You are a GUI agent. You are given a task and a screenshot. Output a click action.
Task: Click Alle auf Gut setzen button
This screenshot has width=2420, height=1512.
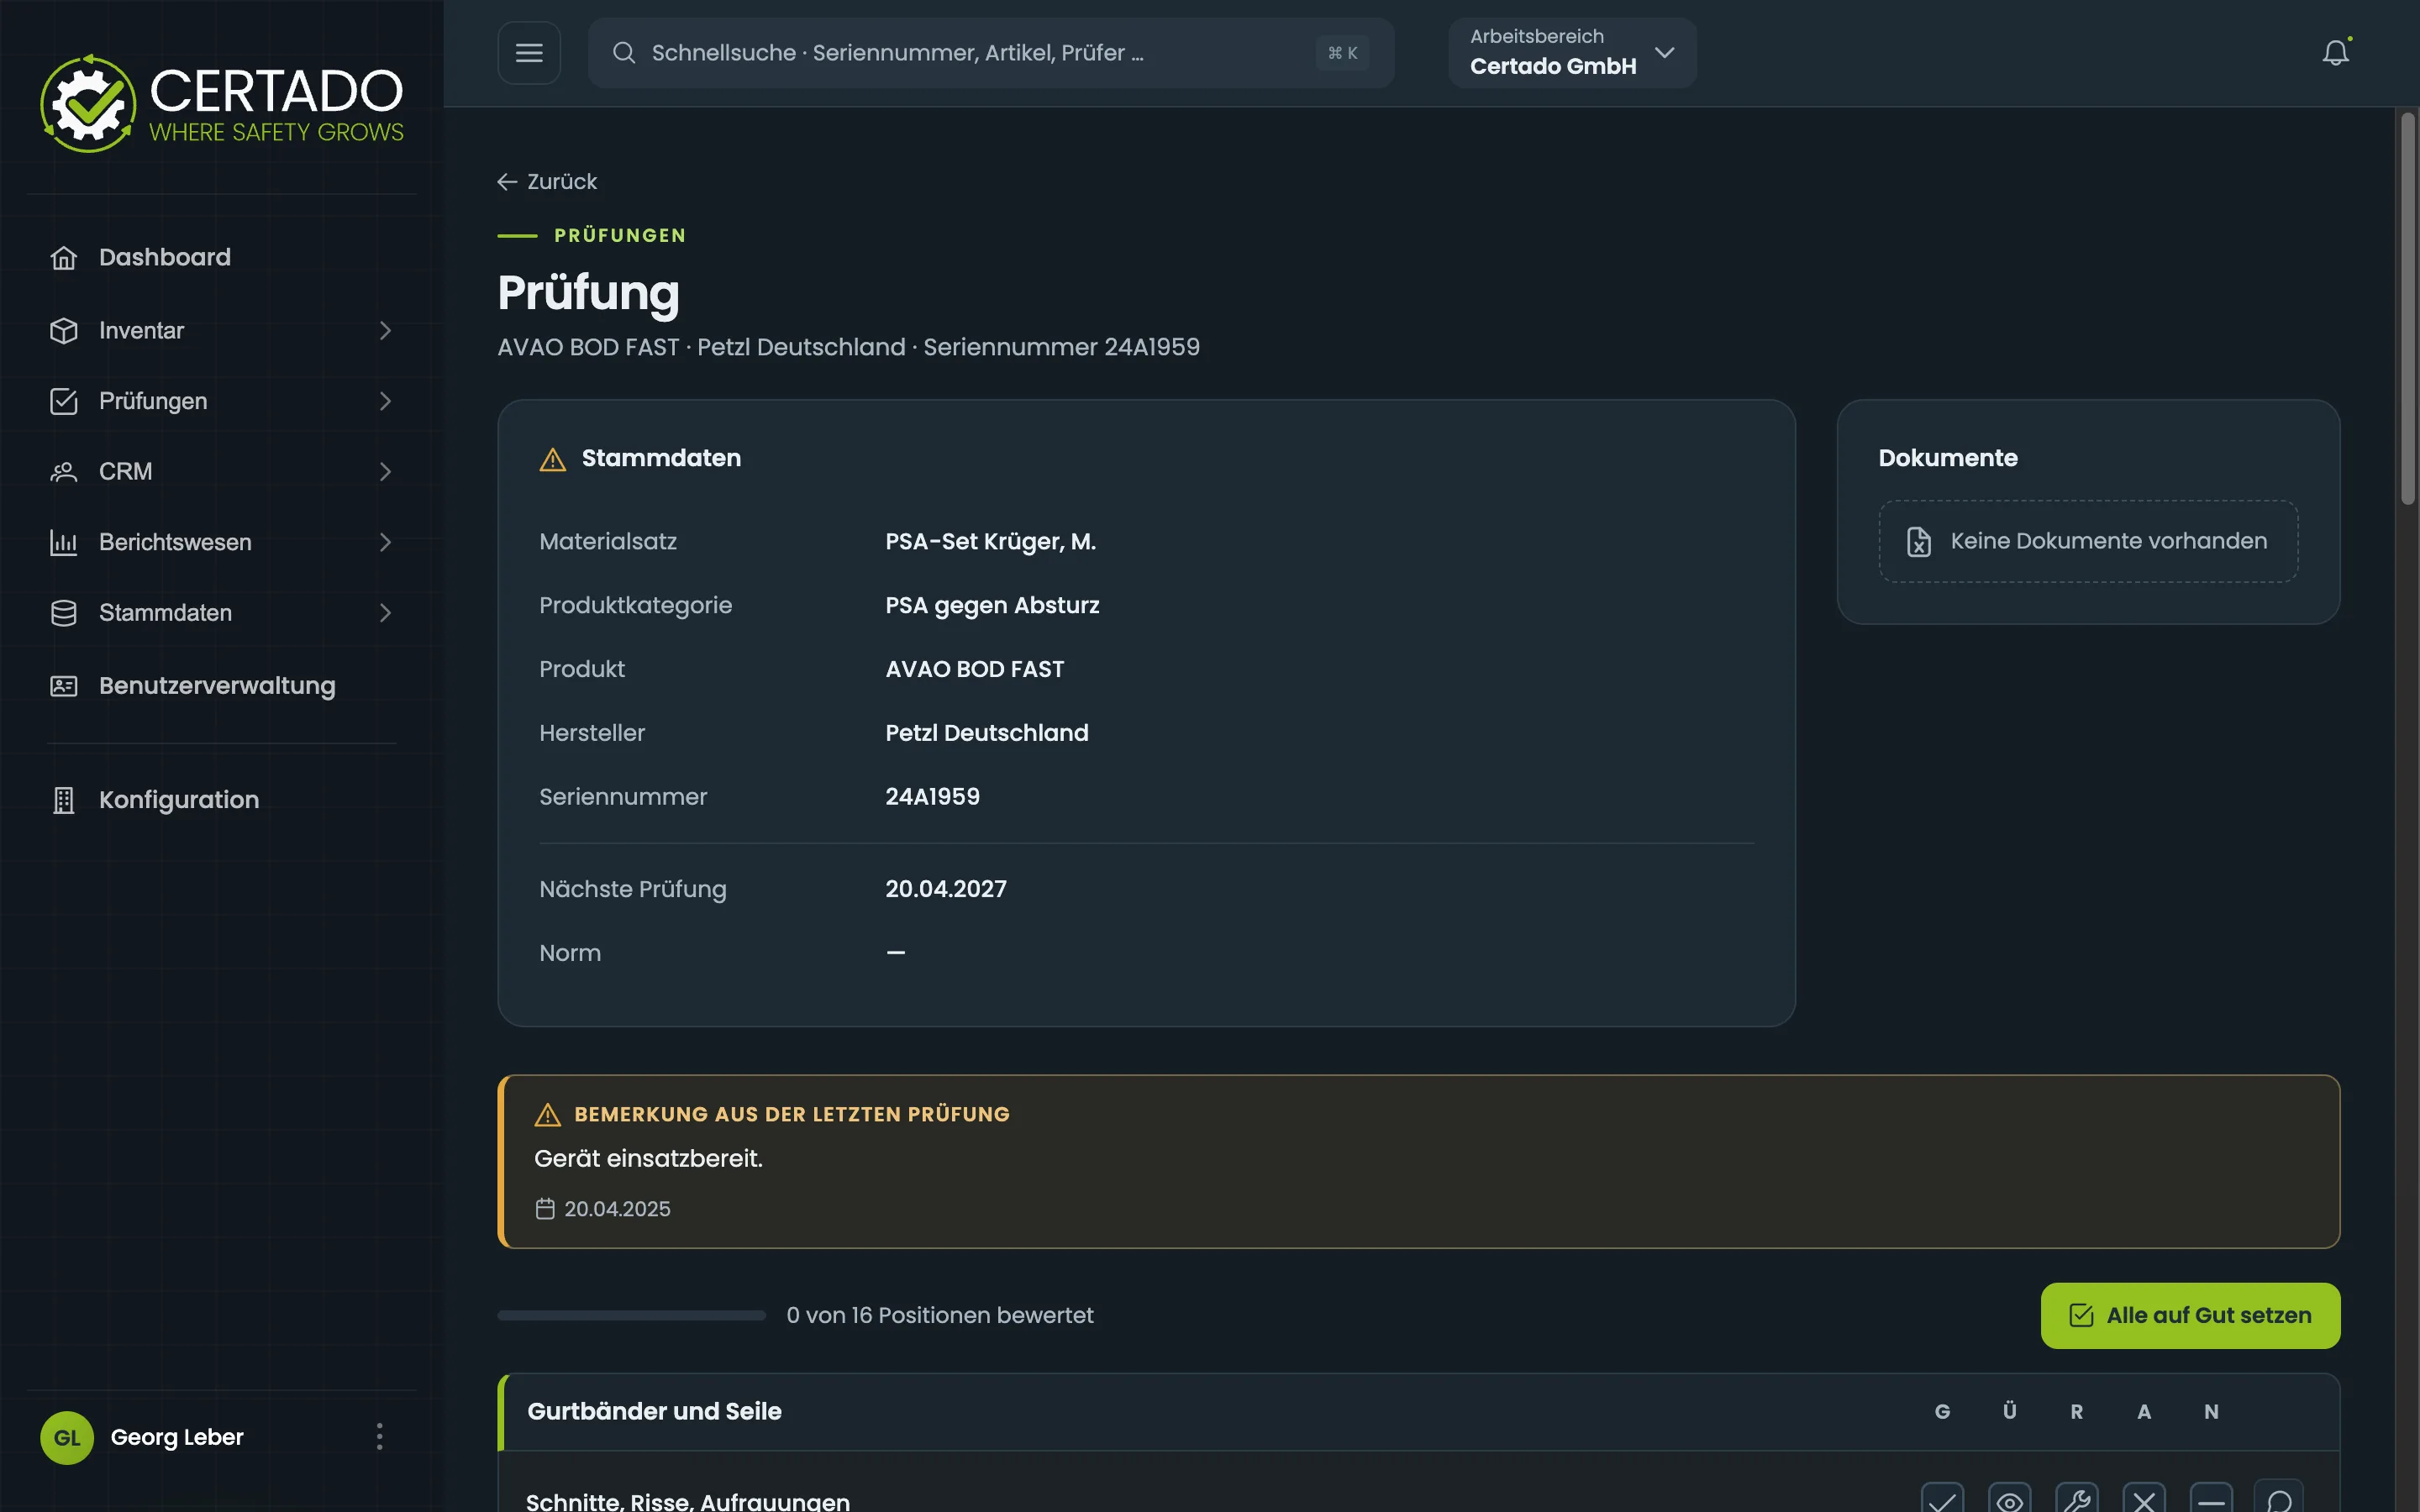coord(2190,1316)
